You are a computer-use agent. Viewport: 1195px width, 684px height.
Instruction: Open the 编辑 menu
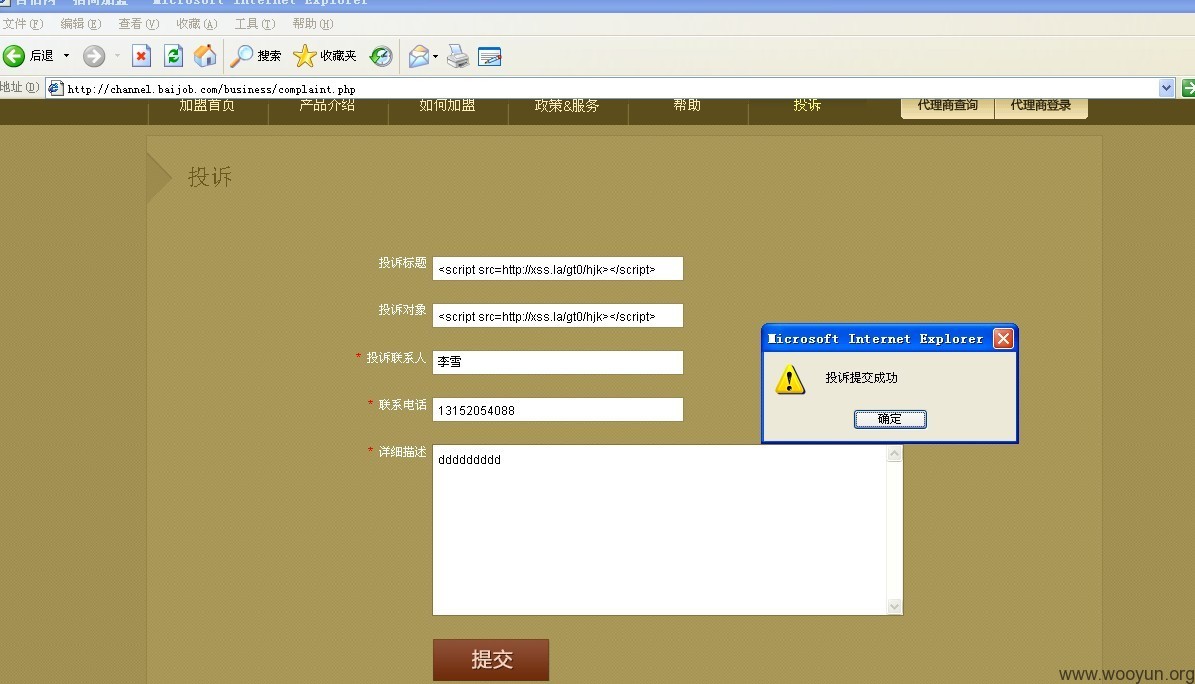81,24
